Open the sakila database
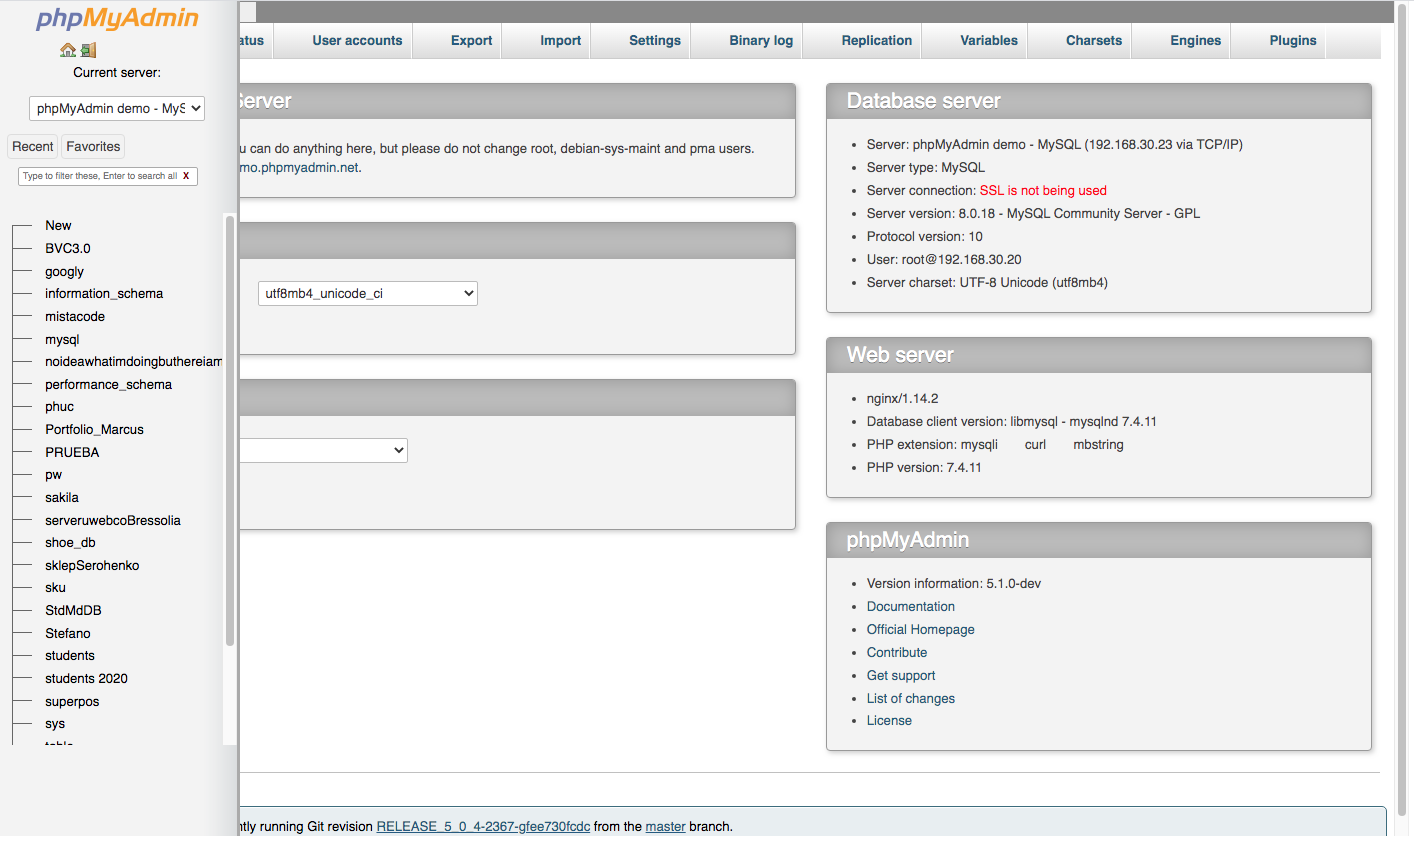This screenshot has width=1414, height=862. click(x=61, y=497)
